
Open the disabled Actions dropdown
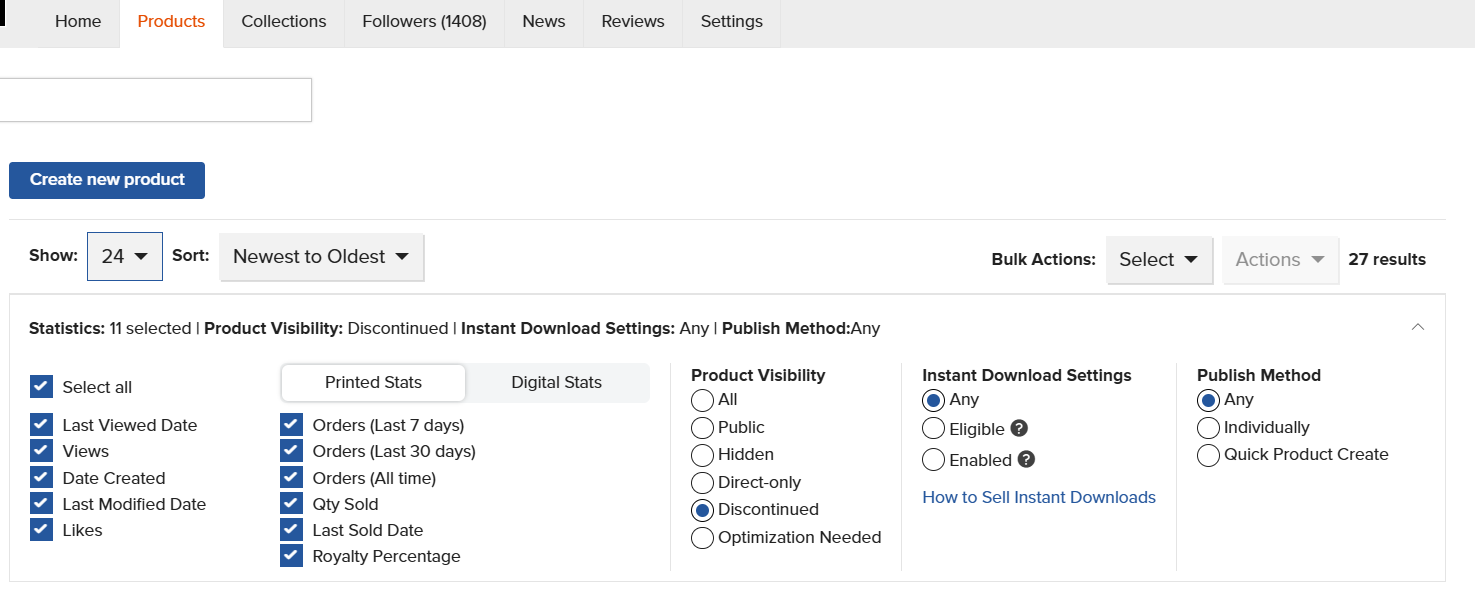[x=1281, y=260]
